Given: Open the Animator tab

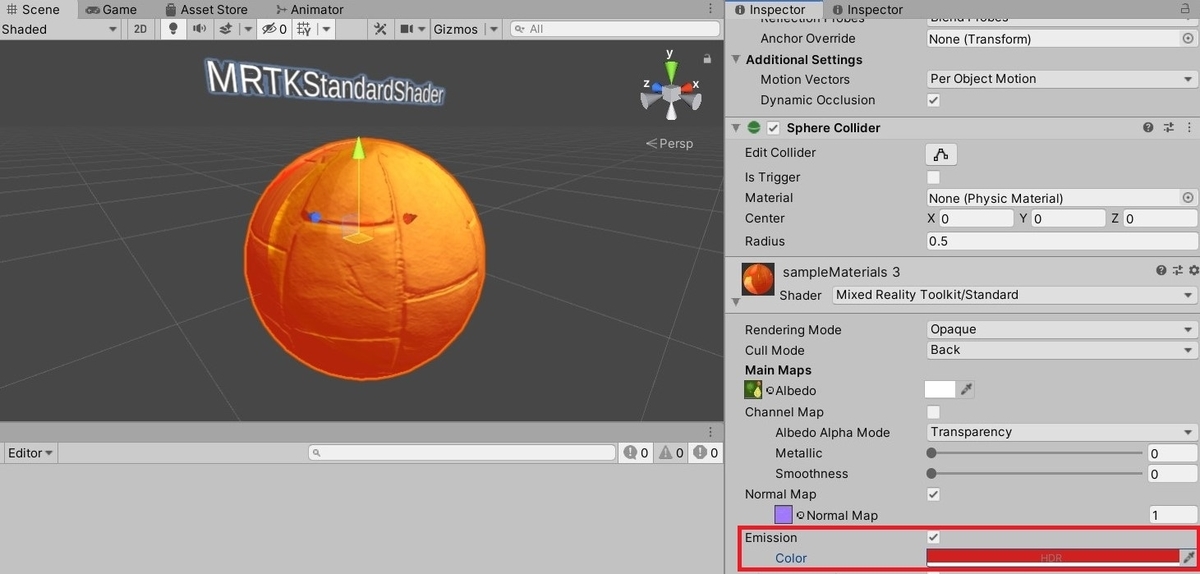Looking at the screenshot, I should click(x=309, y=9).
